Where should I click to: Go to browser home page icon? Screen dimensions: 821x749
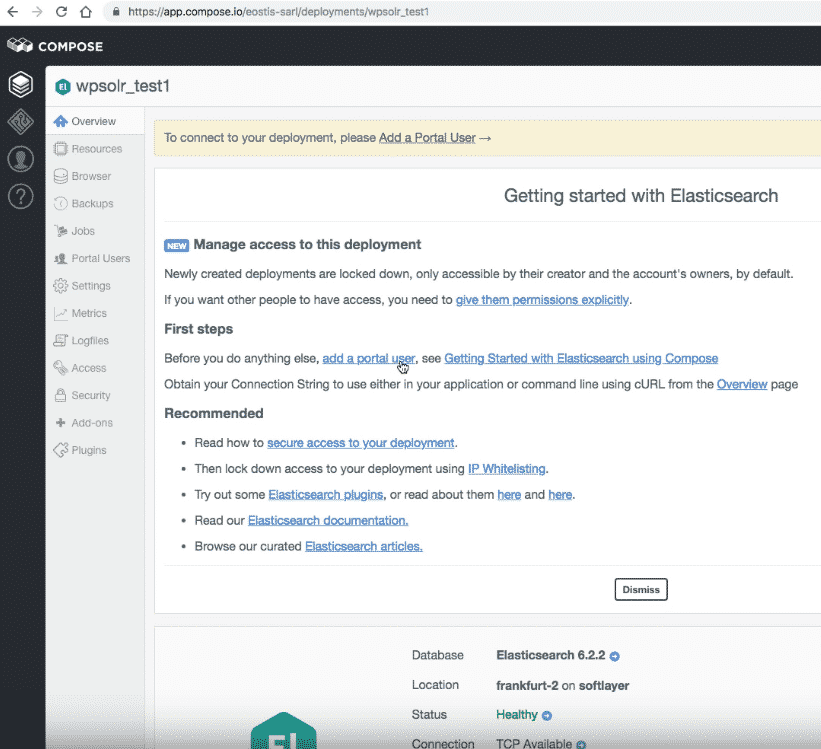(x=85, y=12)
